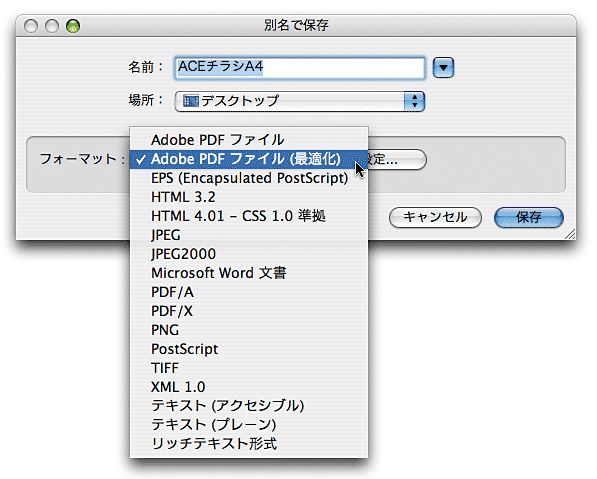Choose PDF/A format option

(x=249, y=292)
